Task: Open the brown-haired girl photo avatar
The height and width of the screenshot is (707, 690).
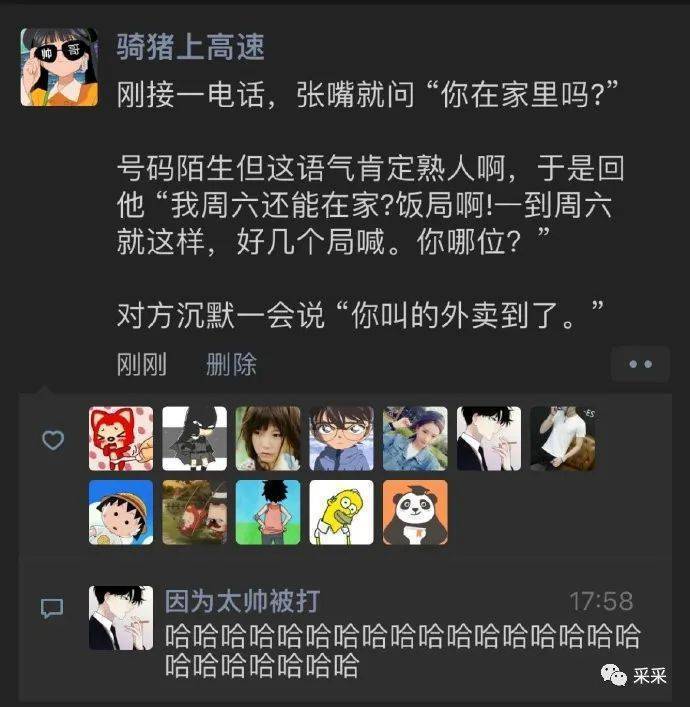Action: pos(268,439)
